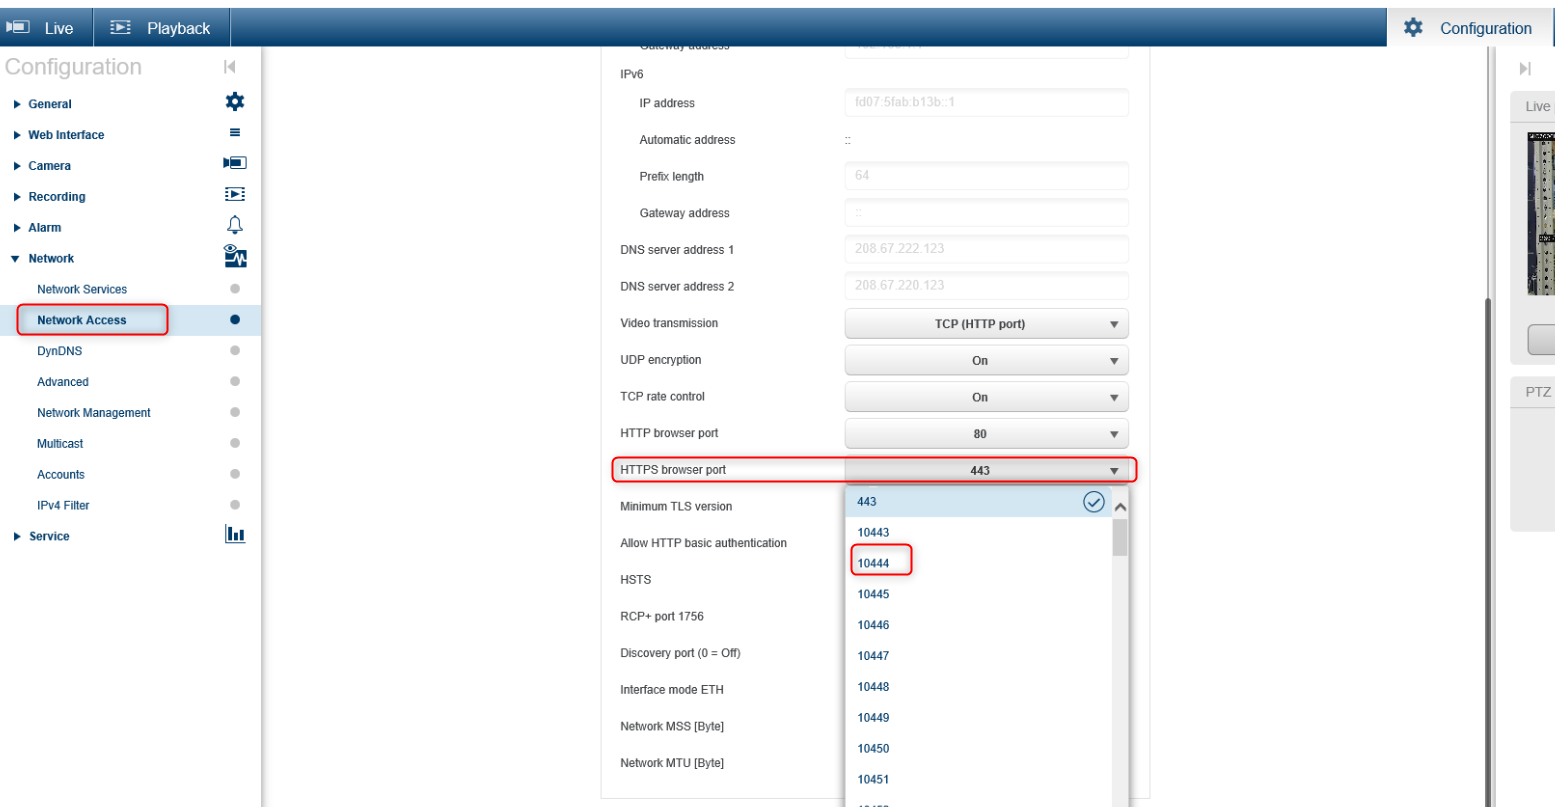Open the Network Services page
The height and width of the screenshot is (807, 1555).
pyautogui.click(x=82, y=290)
